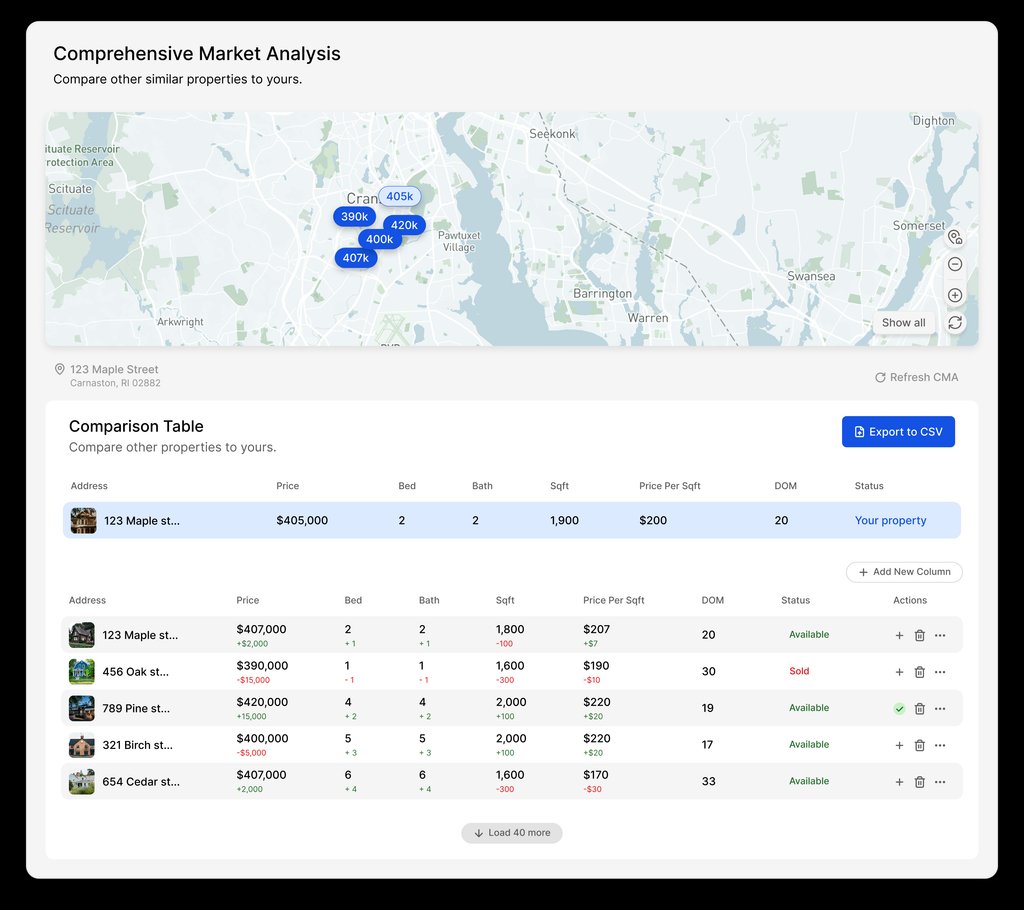Select the 420k map price marker
The height and width of the screenshot is (910, 1024).
(x=404, y=225)
